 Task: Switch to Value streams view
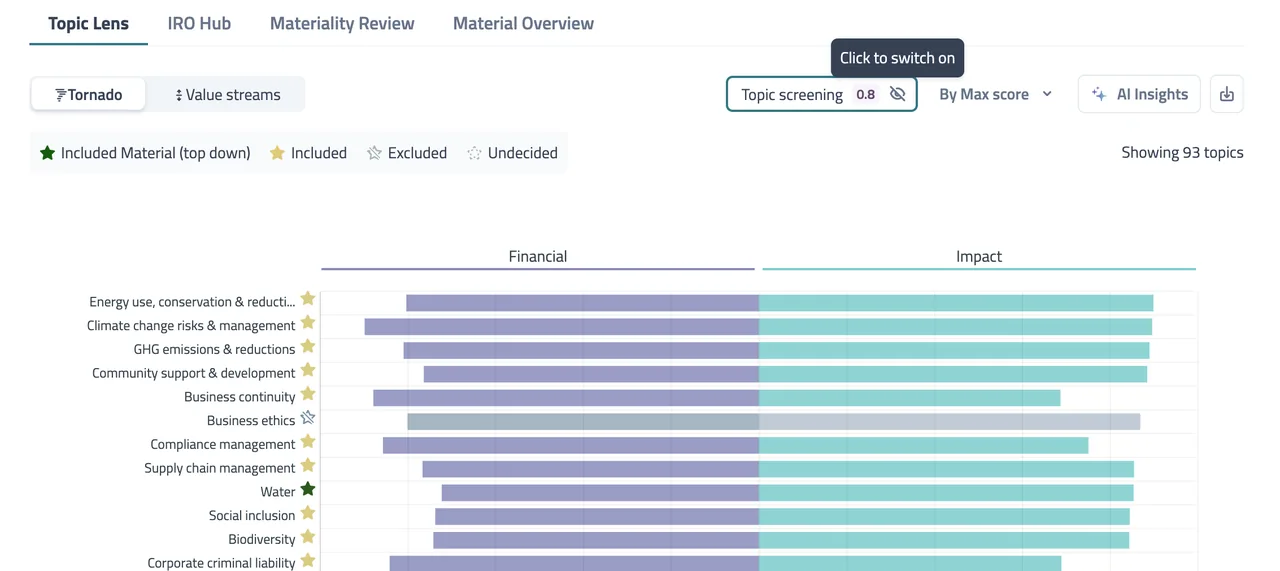(x=227, y=94)
